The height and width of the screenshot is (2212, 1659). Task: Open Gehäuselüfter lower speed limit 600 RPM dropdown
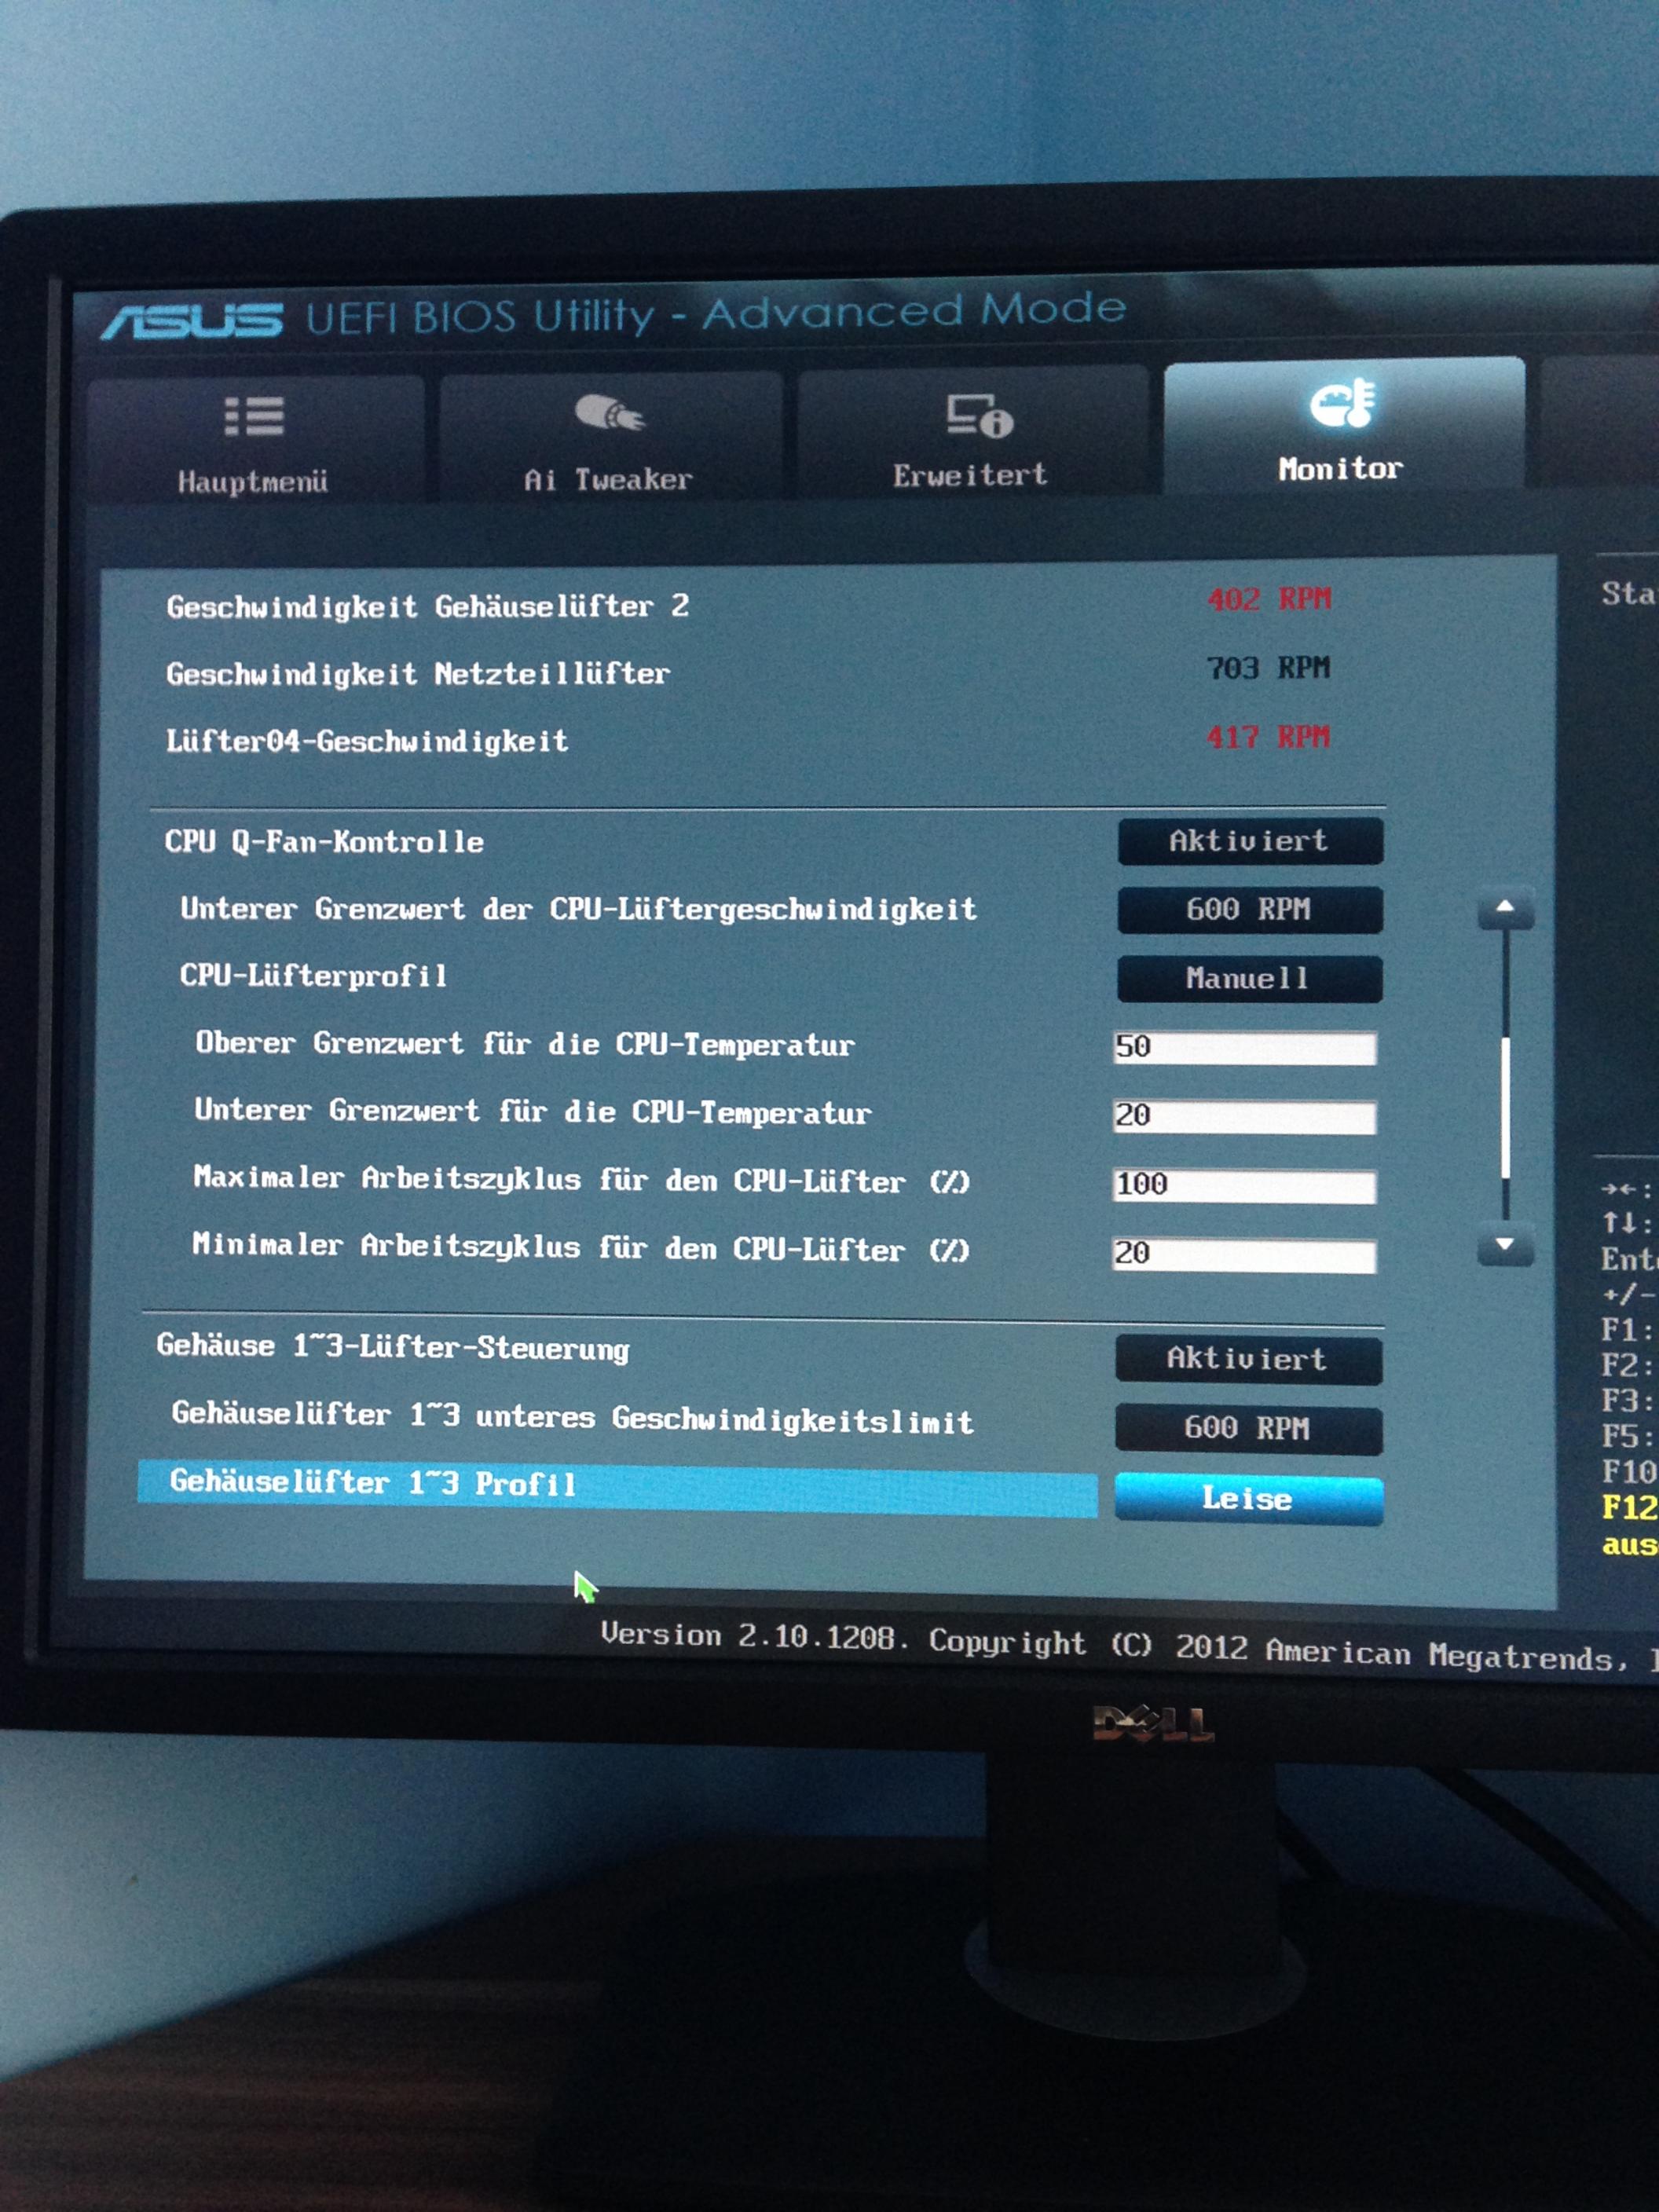click(1248, 1429)
